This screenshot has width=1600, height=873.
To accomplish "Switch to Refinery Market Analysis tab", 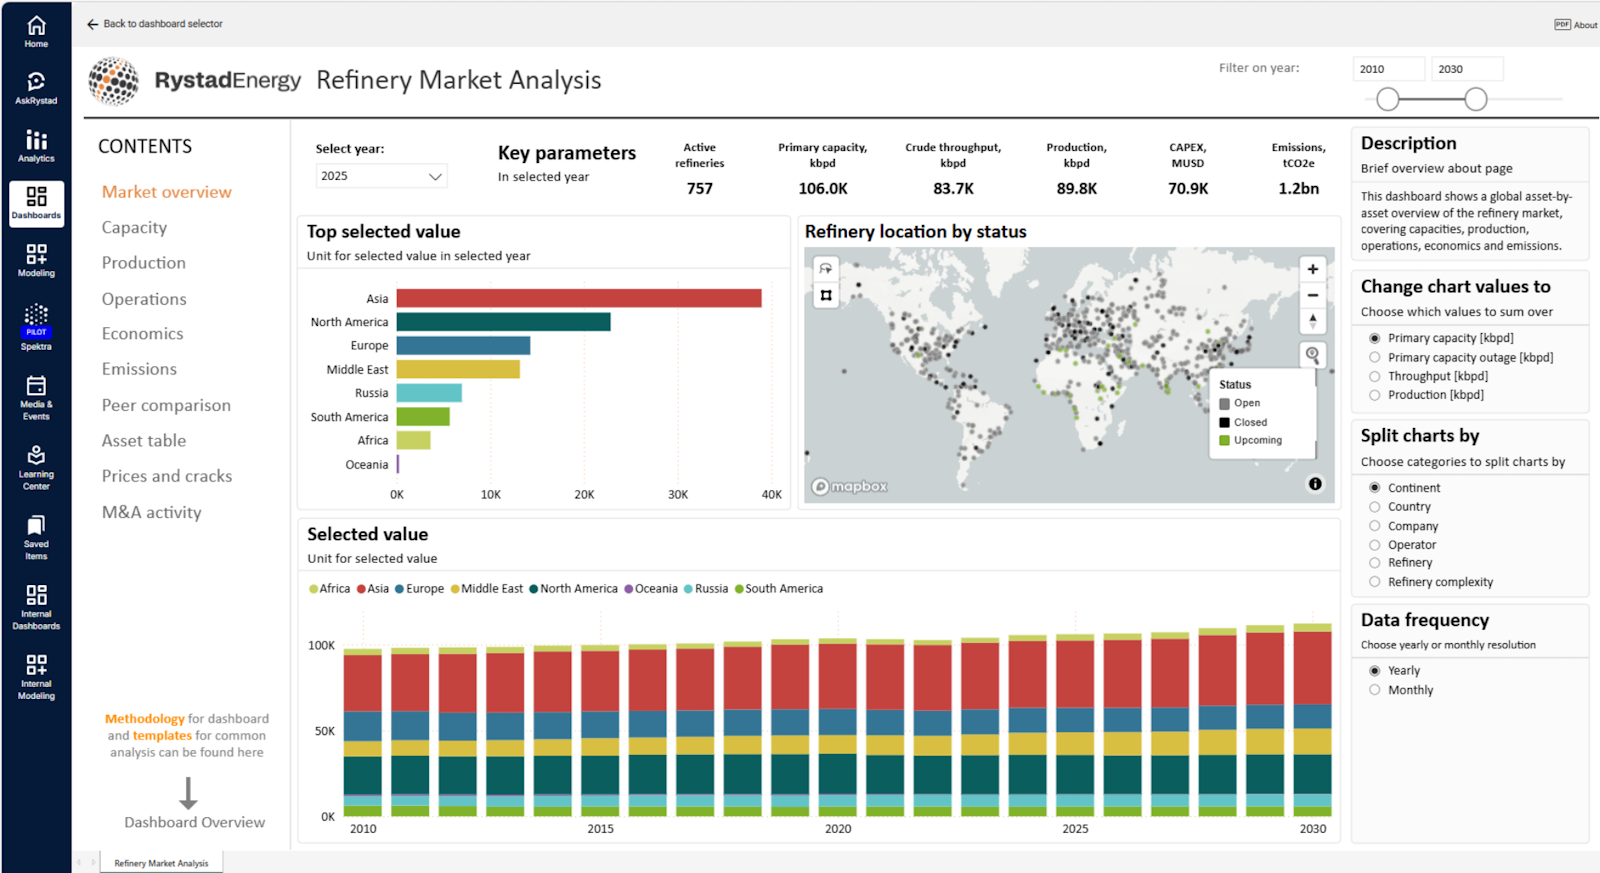I will (x=161, y=863).
